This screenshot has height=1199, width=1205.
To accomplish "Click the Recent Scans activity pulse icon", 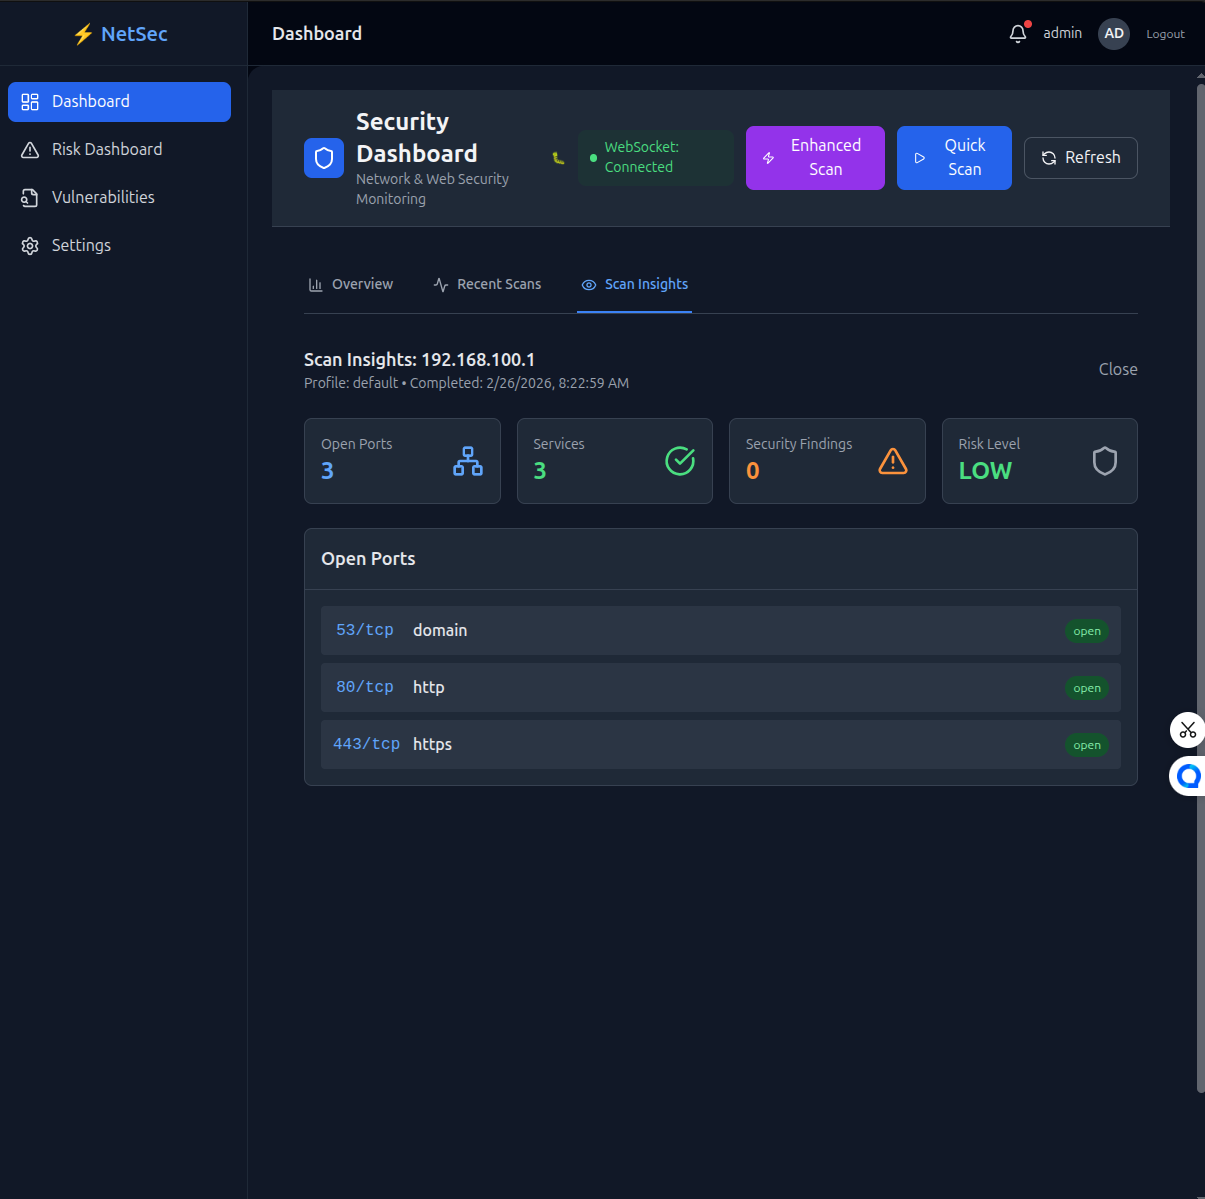I will [x=441, y=285].
